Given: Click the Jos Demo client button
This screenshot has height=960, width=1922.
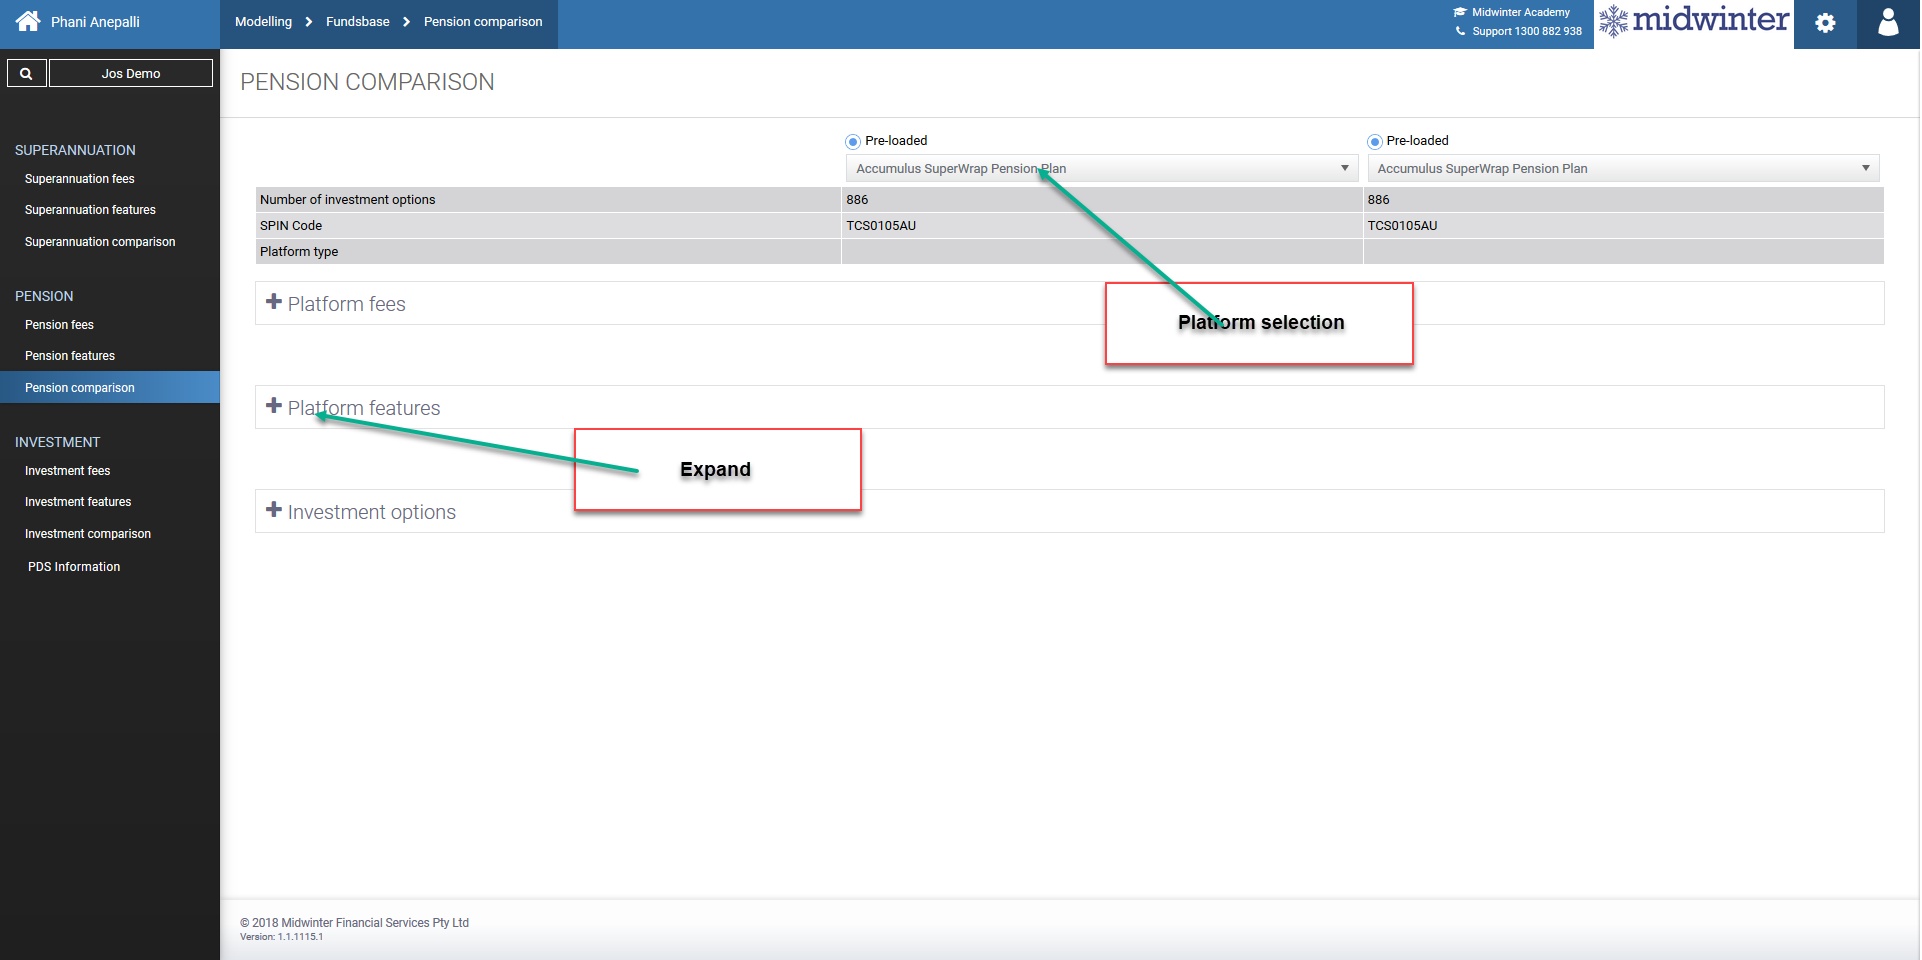Looking at the screenshot, I should (131, 73).
